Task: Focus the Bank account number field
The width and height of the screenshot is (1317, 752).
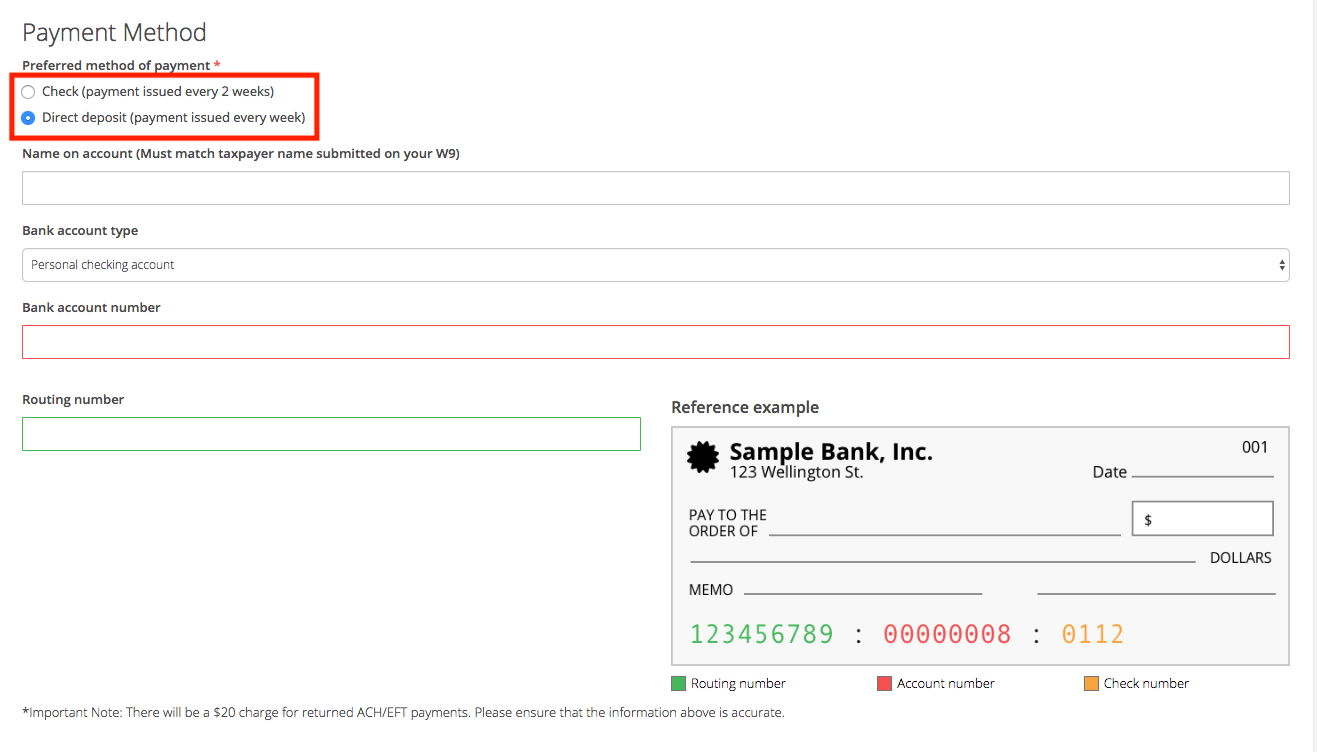Action: pos(656,342)
